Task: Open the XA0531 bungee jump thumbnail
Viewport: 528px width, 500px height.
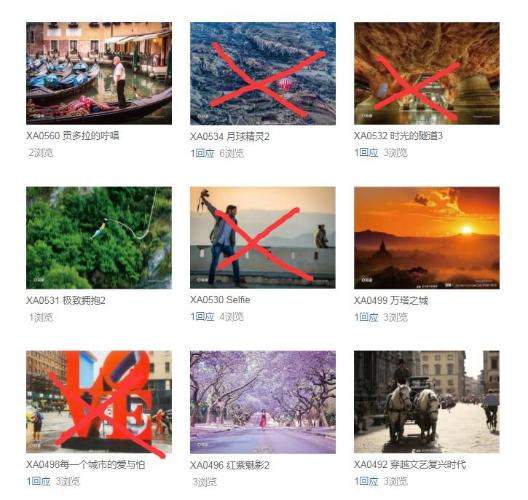Action: 99,238
